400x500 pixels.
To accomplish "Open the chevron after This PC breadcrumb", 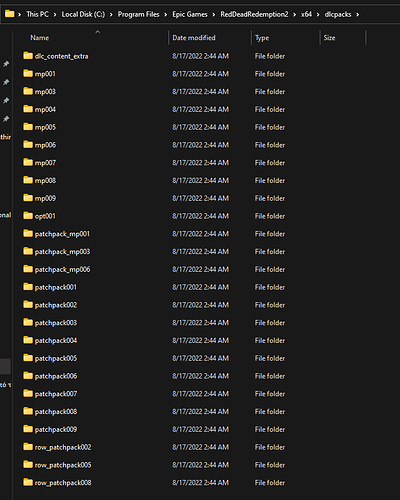I will (x=55, y=15).
